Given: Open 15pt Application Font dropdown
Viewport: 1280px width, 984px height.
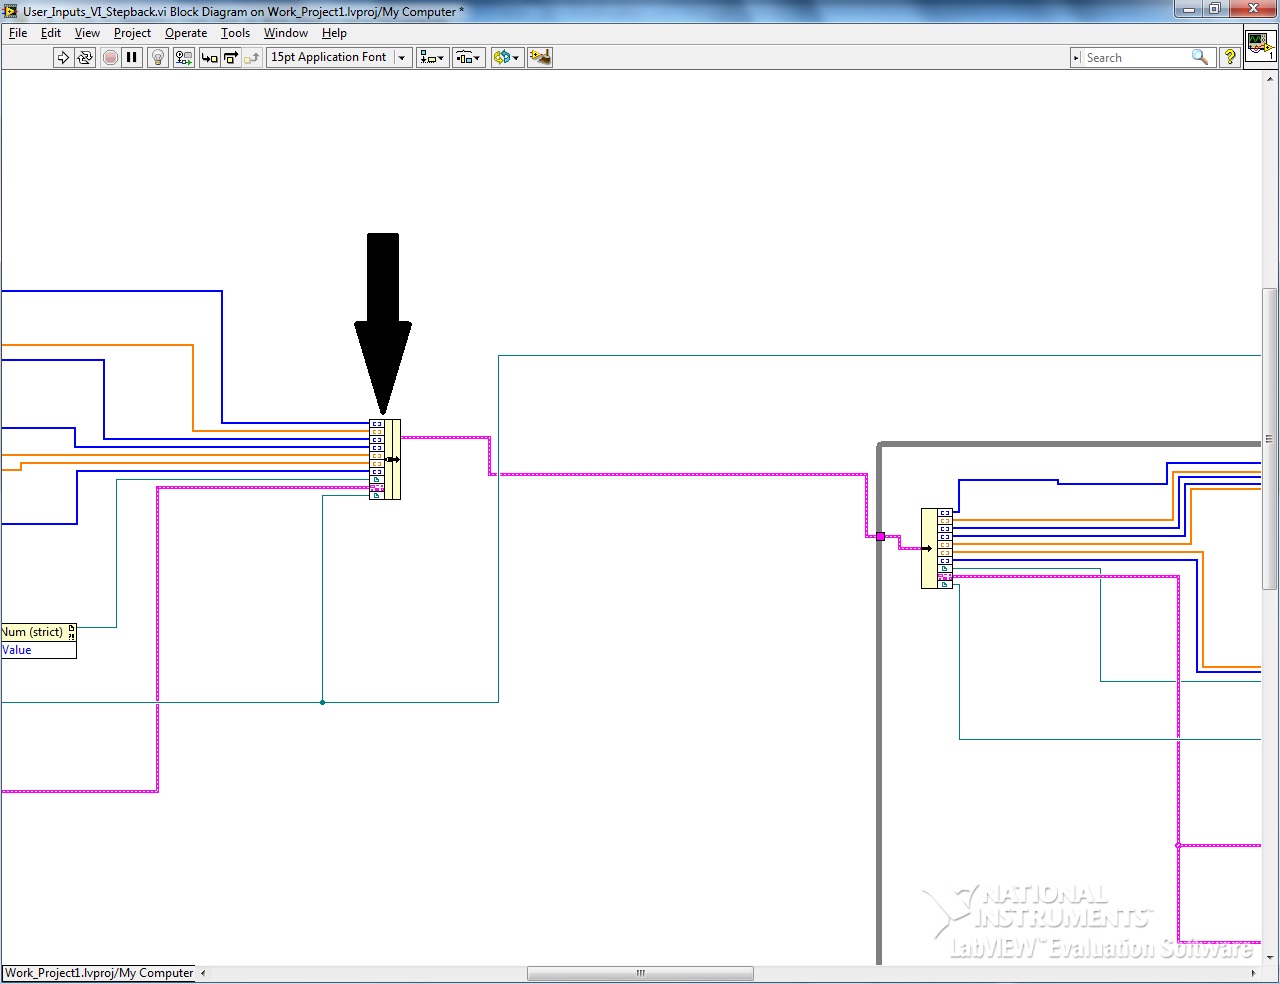Looking at the screenshot, I should pyautogui.click(x=339, y=57).
